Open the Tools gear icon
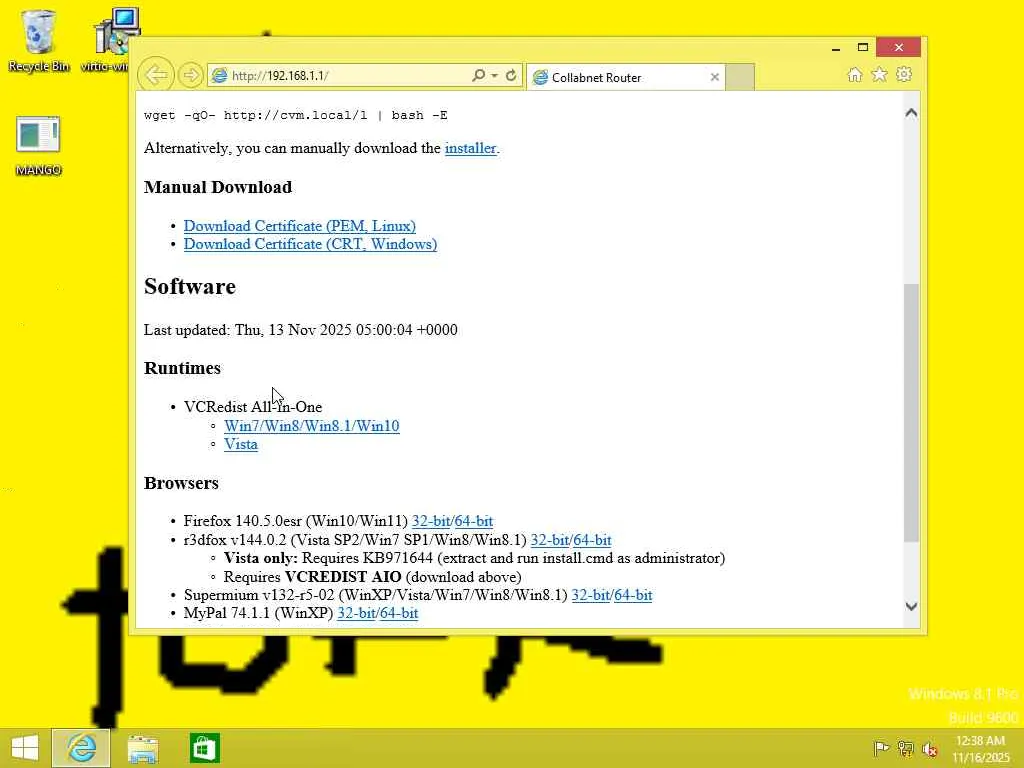This screenshot has width=1024, height=768. [x=904, y=74]
